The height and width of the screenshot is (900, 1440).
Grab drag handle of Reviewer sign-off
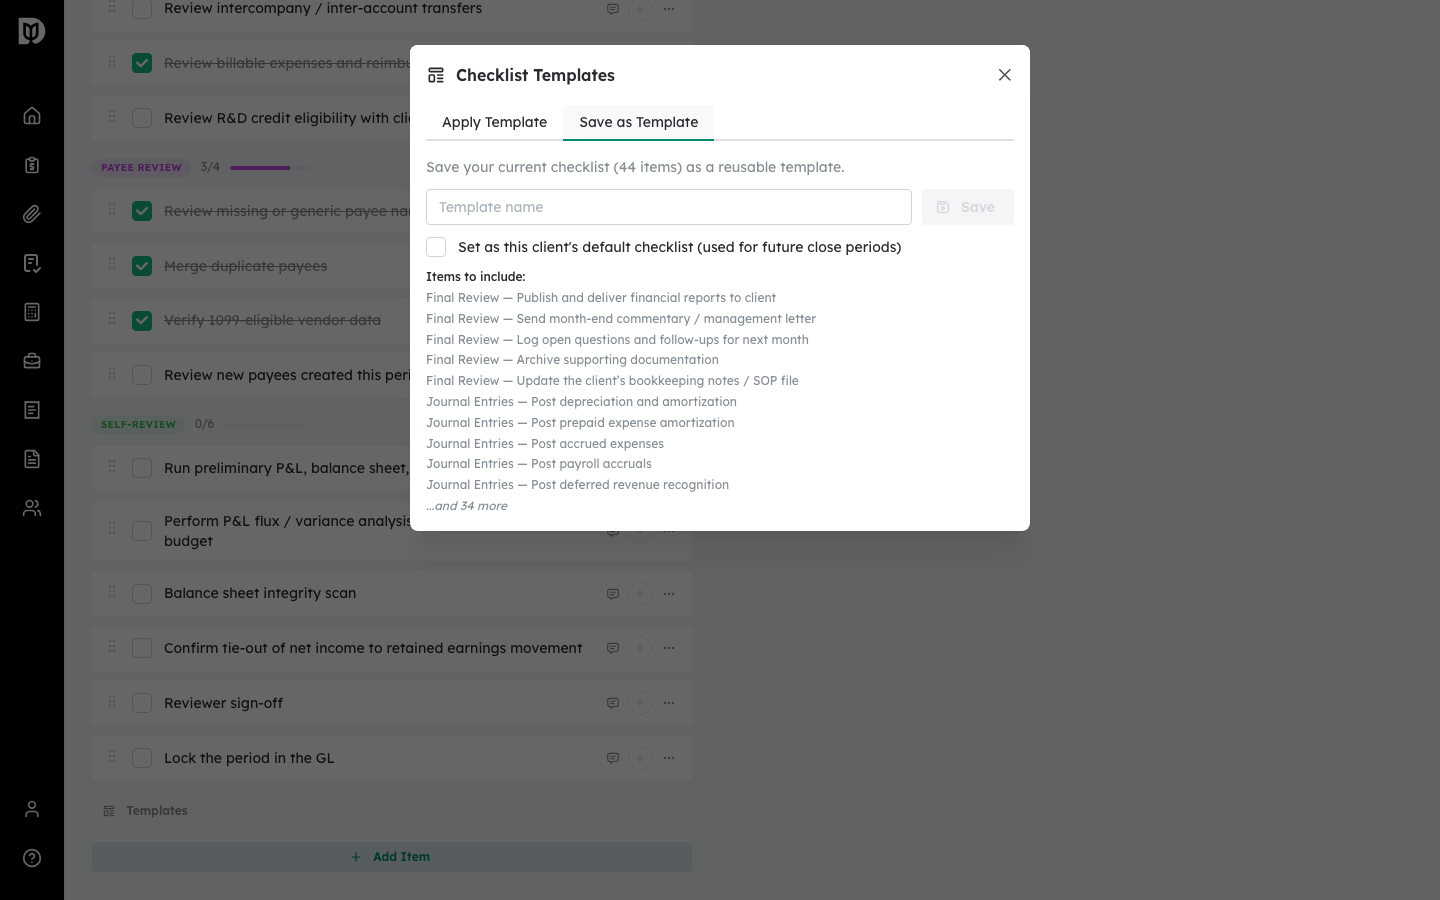112,702
